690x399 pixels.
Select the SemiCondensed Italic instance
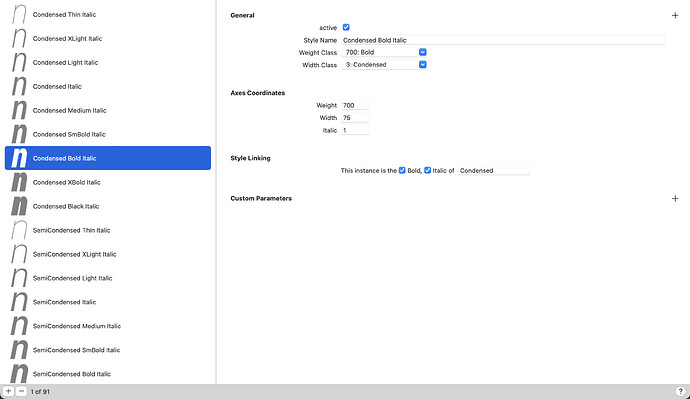[108, 302]
